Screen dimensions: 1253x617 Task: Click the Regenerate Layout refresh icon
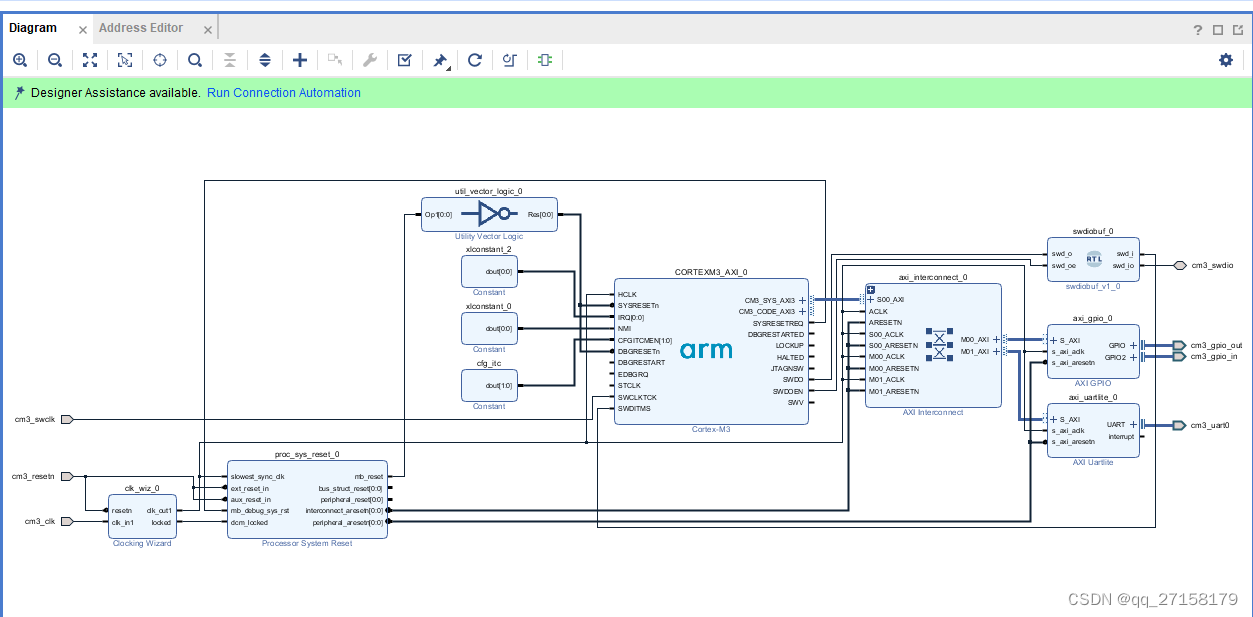pyautogui.click(x=475, y=60)
